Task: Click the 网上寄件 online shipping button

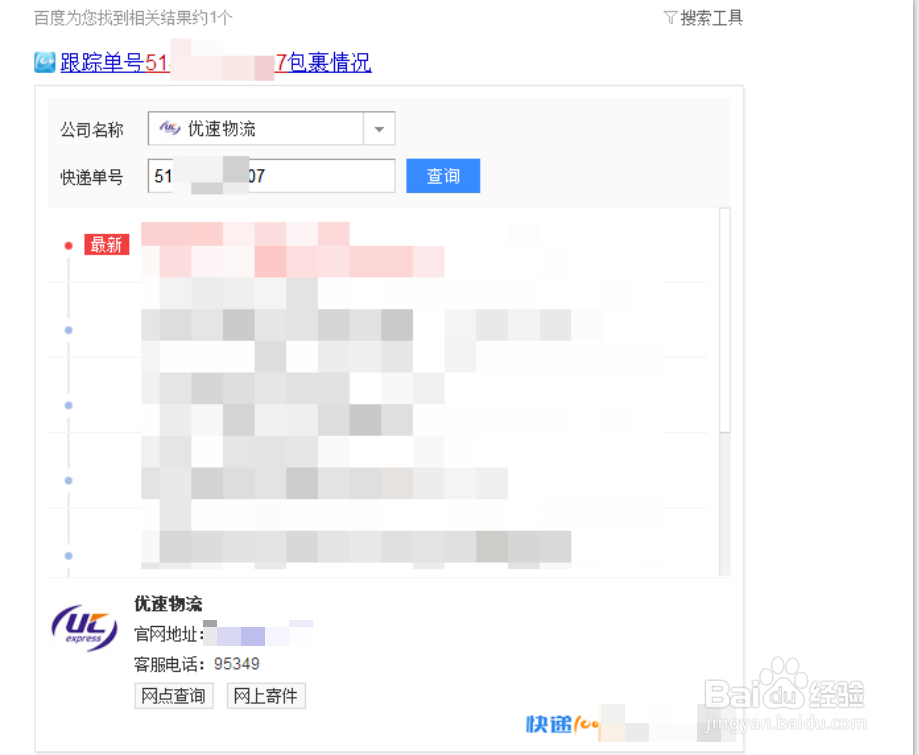Action: point(265,696)
